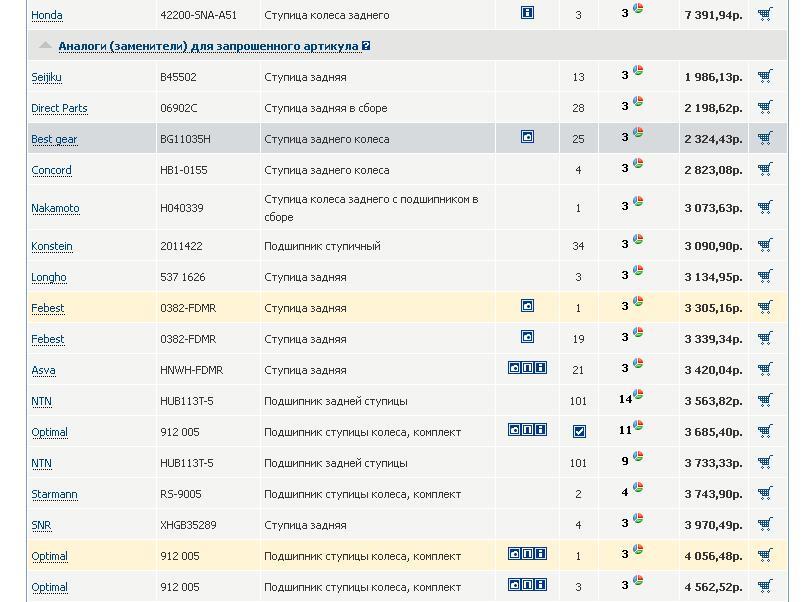Viewport: 810px width, 602px height.
Task: Open the statistics pie icon for Concord
Action: pos(638,163)
